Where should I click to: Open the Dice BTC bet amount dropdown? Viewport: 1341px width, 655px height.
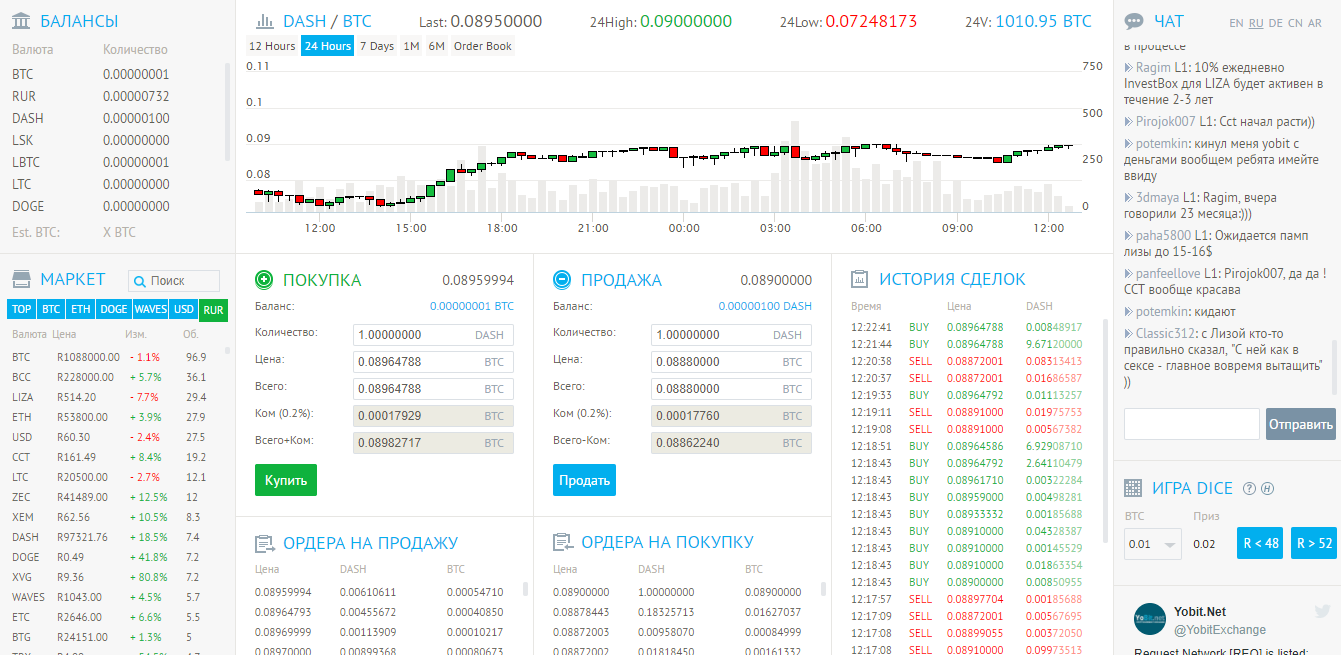(x=1153, y=544)
